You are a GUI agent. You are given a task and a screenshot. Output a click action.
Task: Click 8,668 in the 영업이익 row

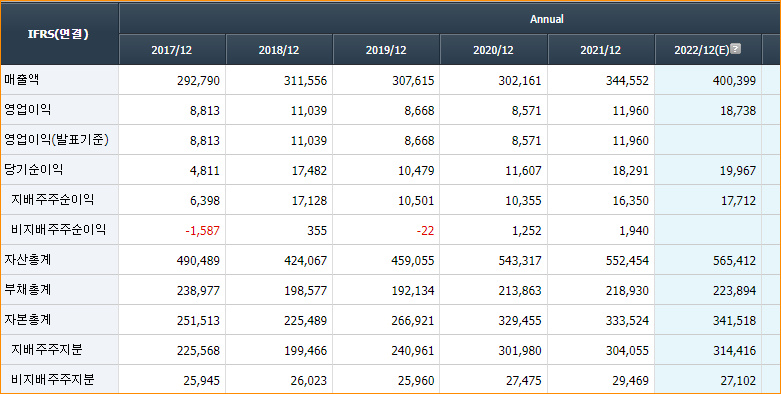(x=419, y=111)
